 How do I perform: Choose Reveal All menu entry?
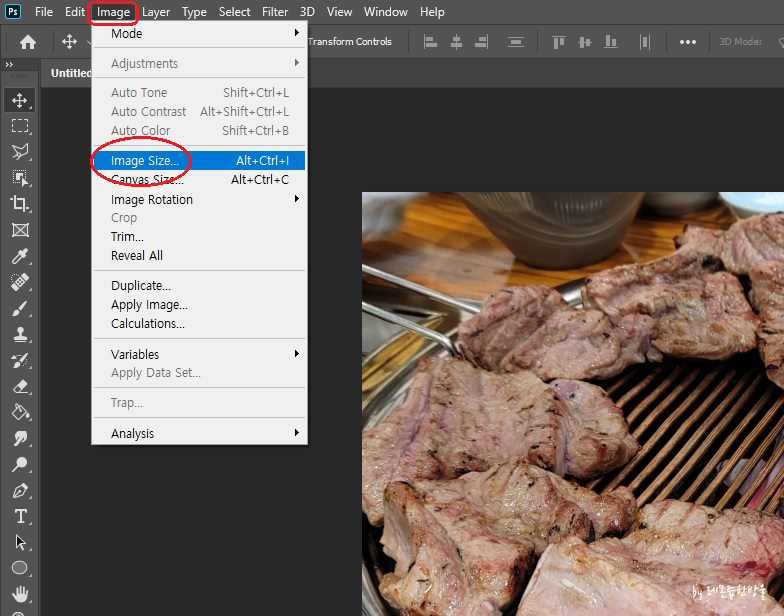[x=200, y=256]
